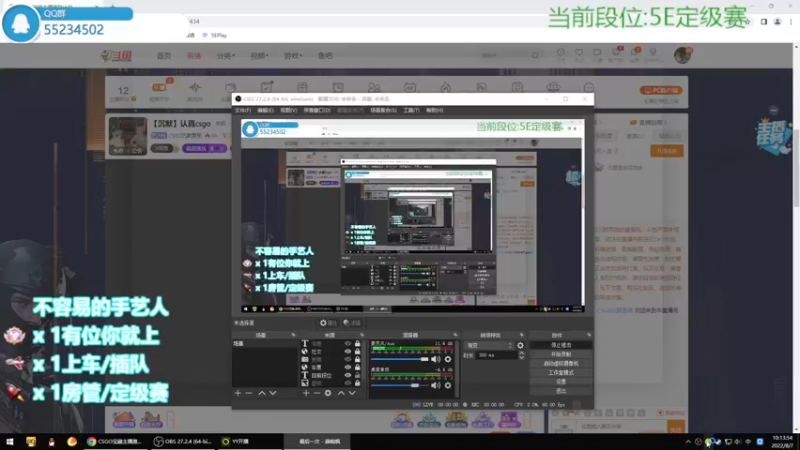Screen dimensions: 800x450
Task: Open the 视图(V) menu in OBS
Action: [x=288, y=110]
